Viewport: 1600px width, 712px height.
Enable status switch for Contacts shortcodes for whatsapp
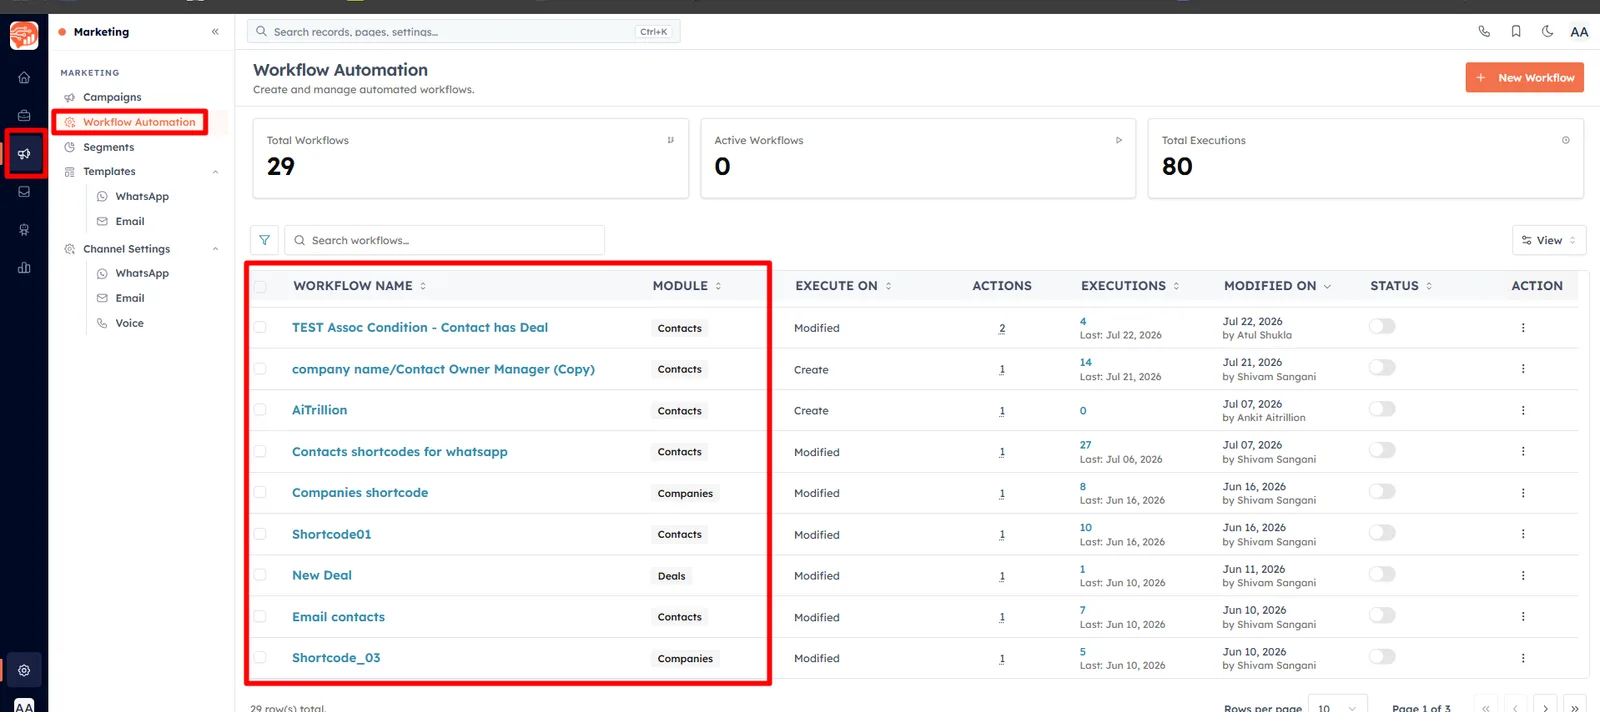[x=1382, y=450]
